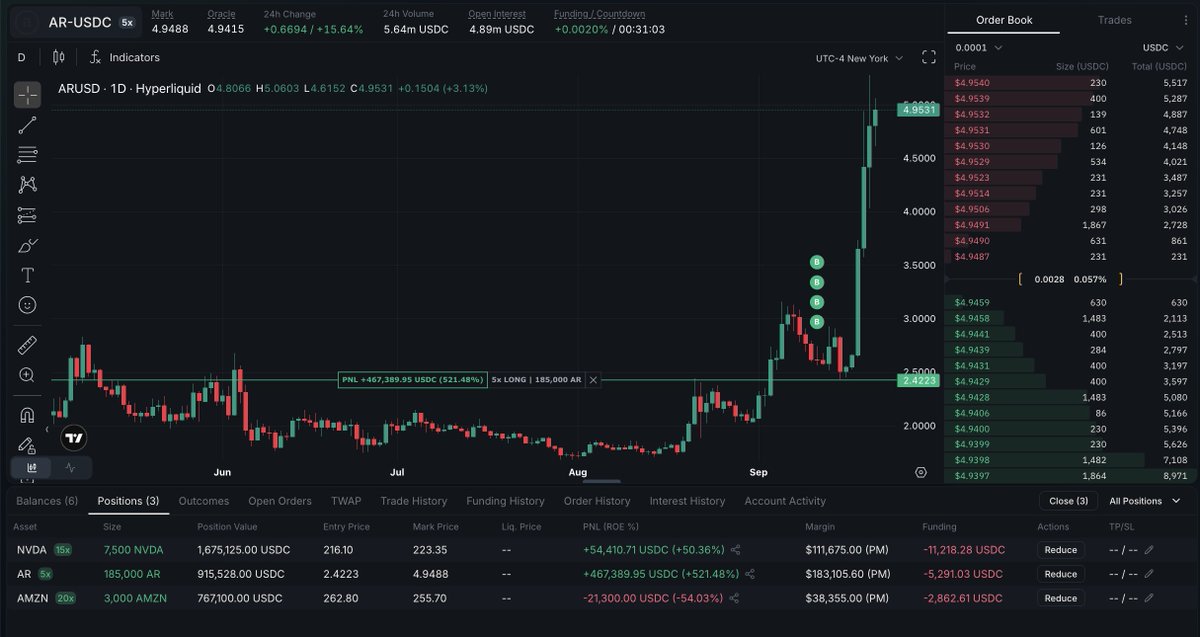Share the AR position PNL
The image size is (1200, 637).
tap(750, 574)
